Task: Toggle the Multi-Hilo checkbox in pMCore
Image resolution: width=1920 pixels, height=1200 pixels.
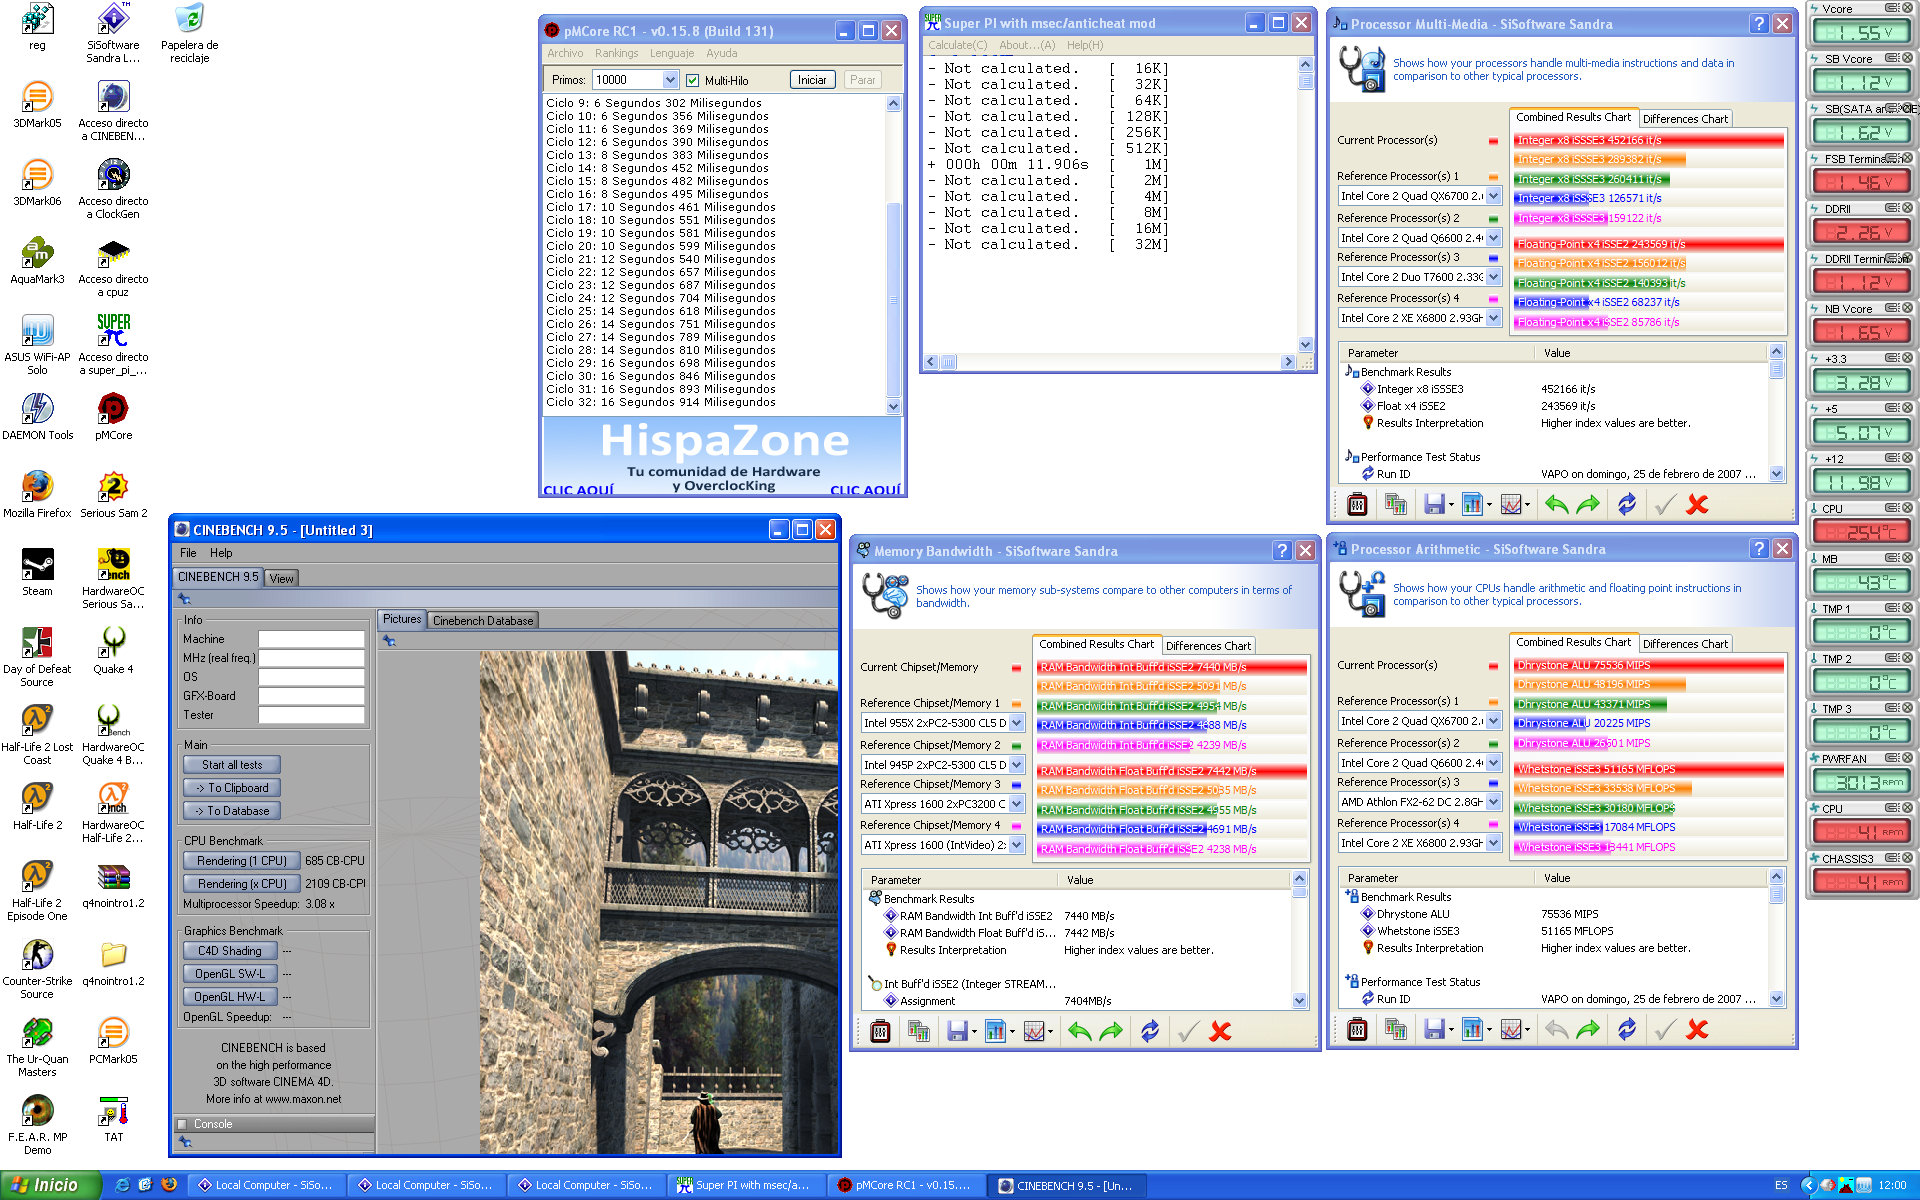Action: pos(692,80)
